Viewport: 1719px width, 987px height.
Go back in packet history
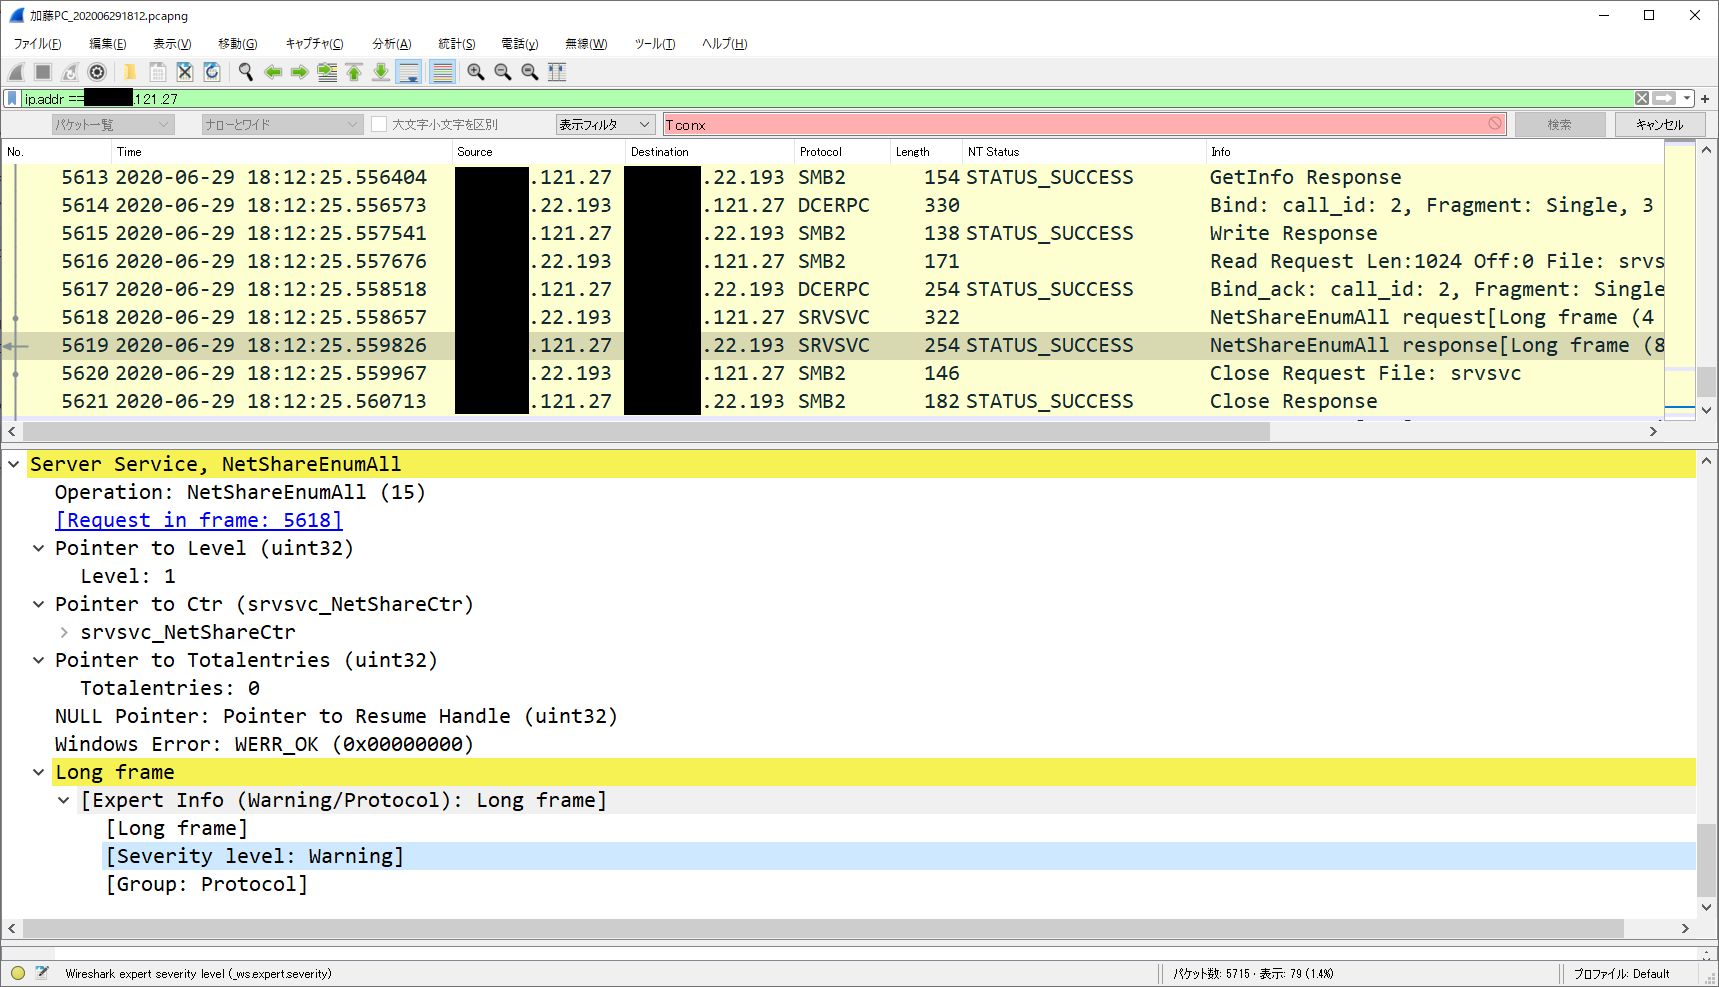[272, 72]
